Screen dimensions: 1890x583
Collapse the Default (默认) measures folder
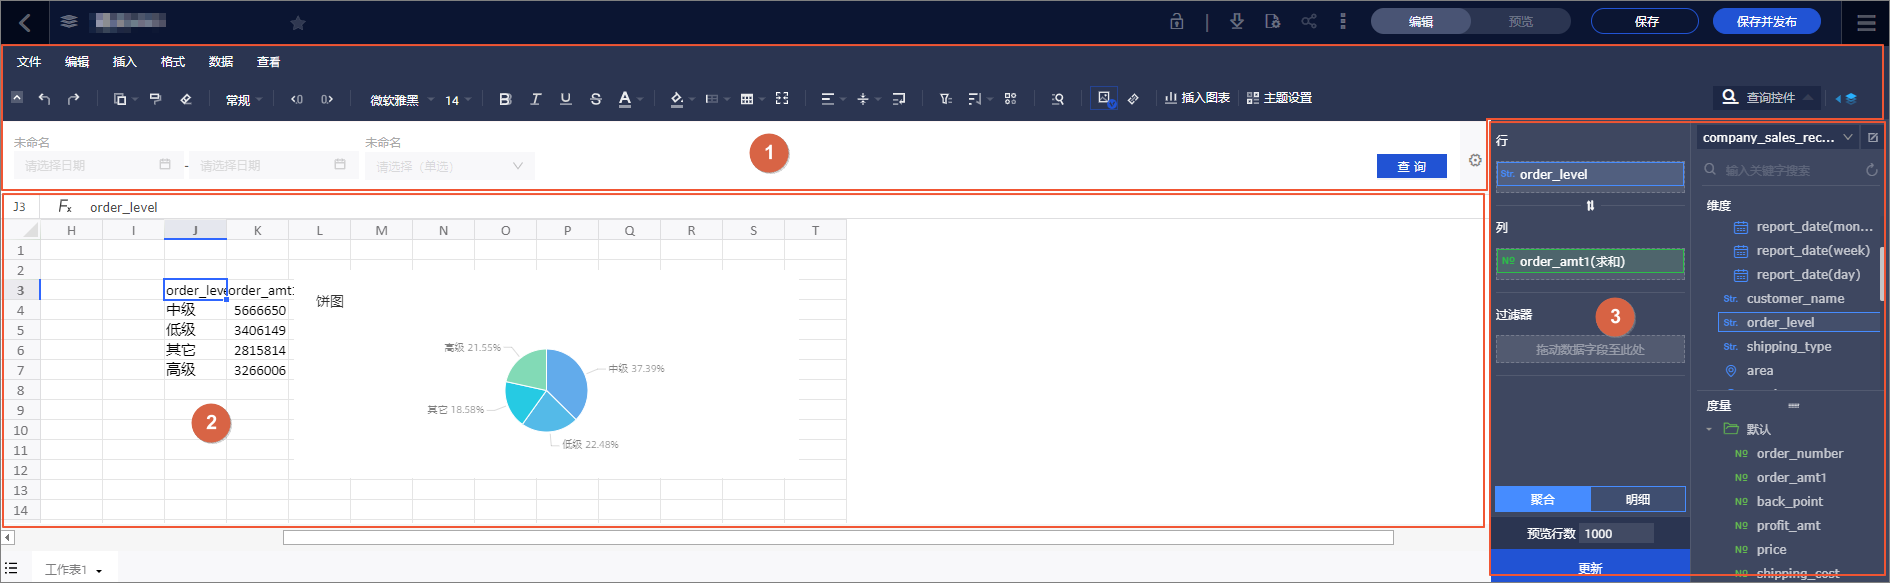coord(1709,429)
